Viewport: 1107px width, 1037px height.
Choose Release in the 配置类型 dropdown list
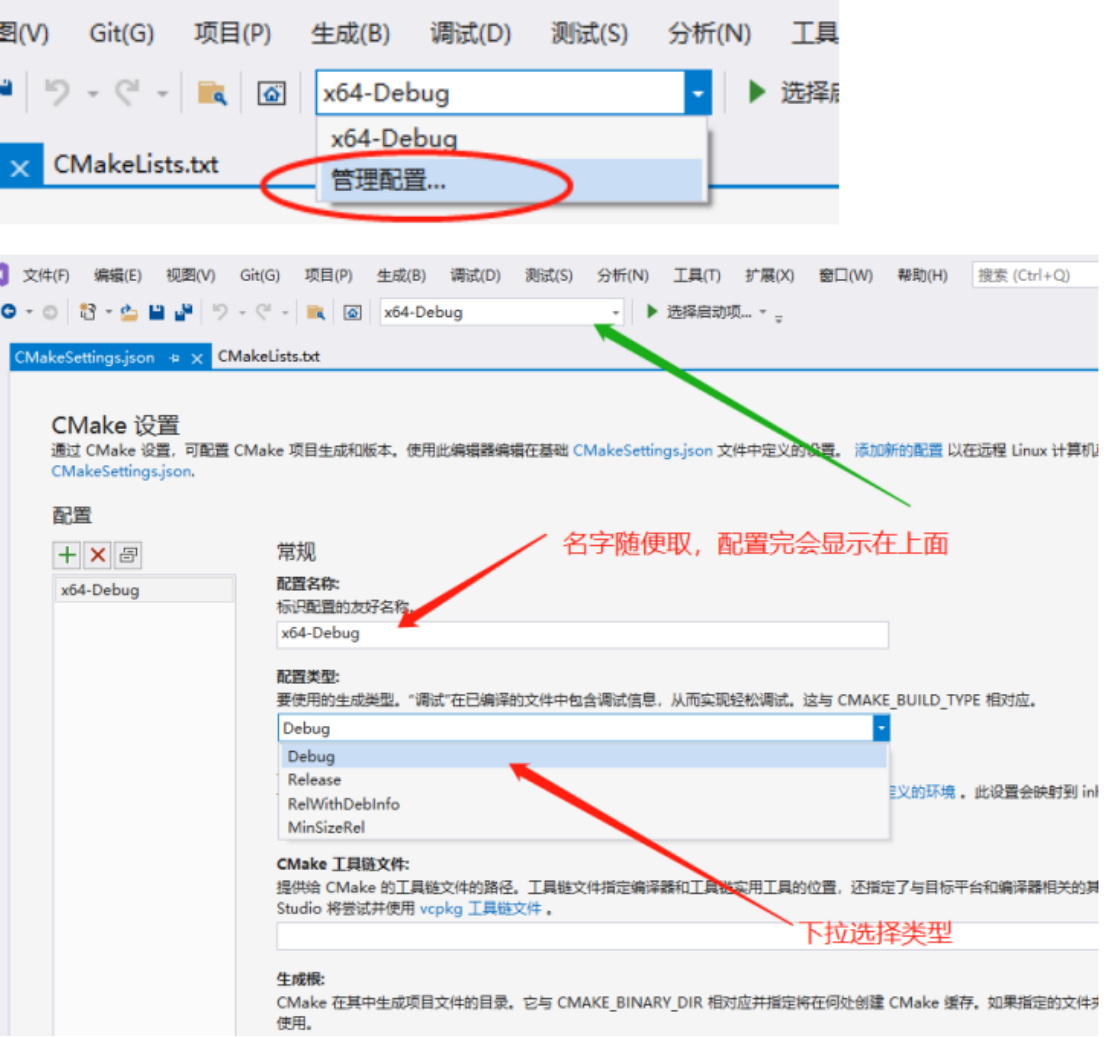click(584, 780)
